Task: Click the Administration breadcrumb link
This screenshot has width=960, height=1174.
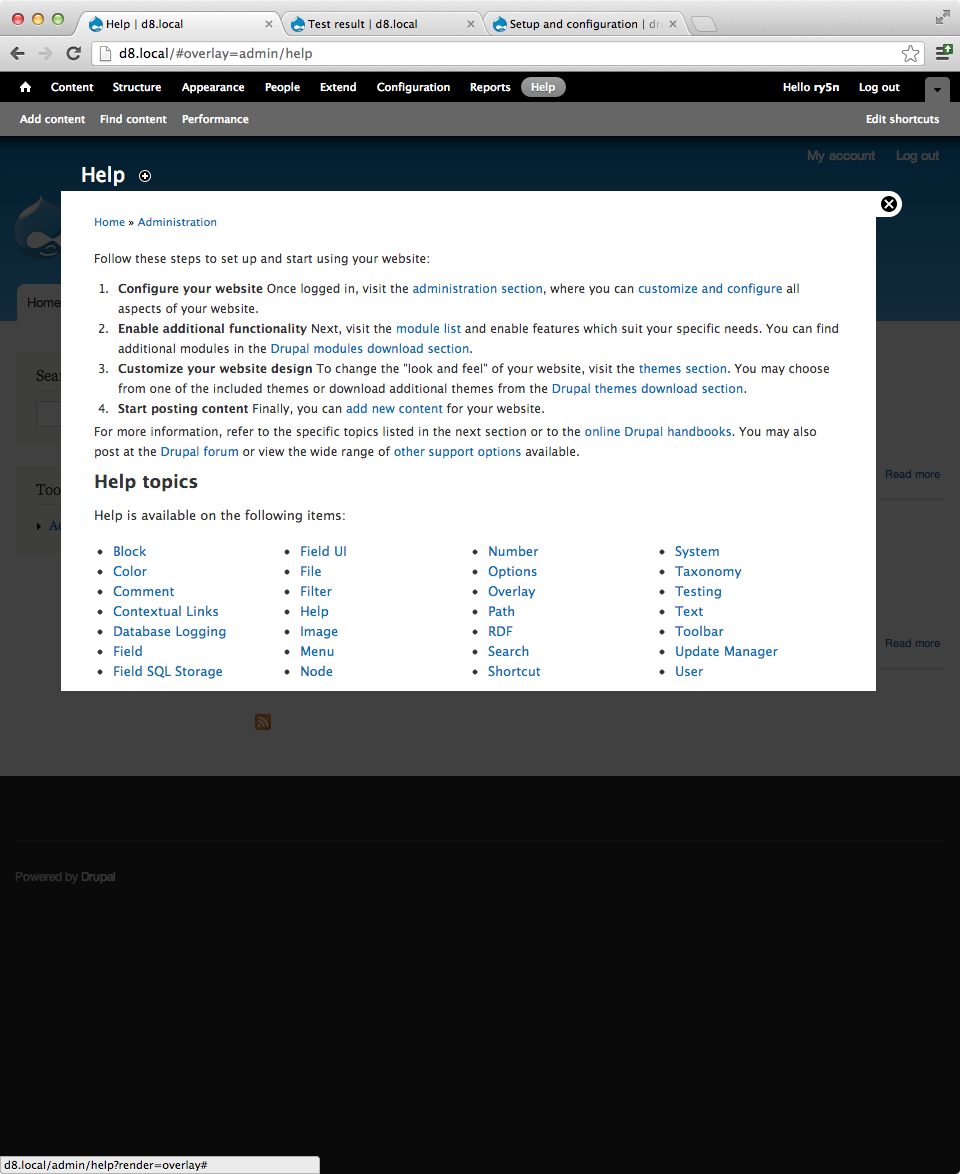Action: [177, 222]
